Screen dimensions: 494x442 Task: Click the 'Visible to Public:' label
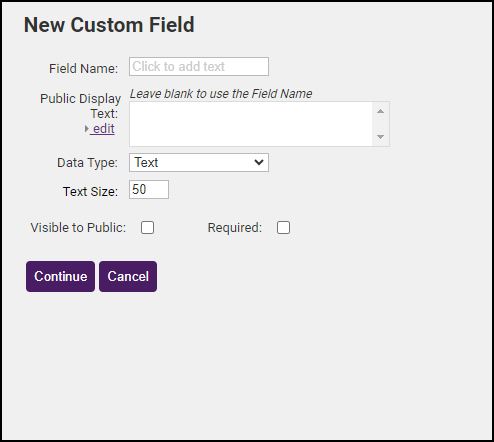78,228
